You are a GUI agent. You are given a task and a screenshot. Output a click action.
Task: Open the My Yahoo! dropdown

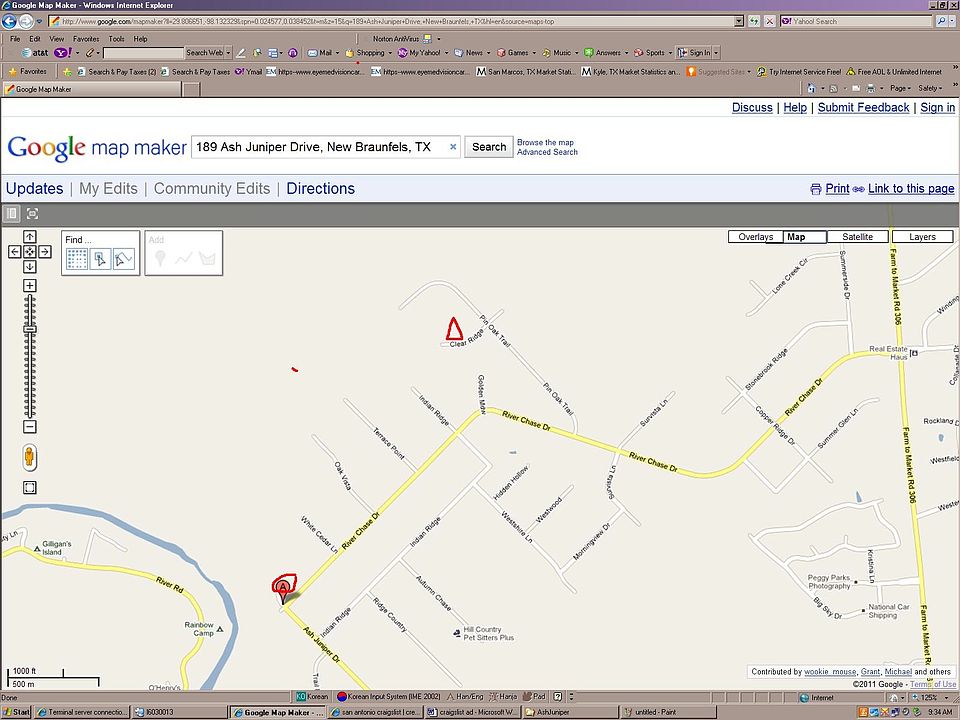coord(446,53)
